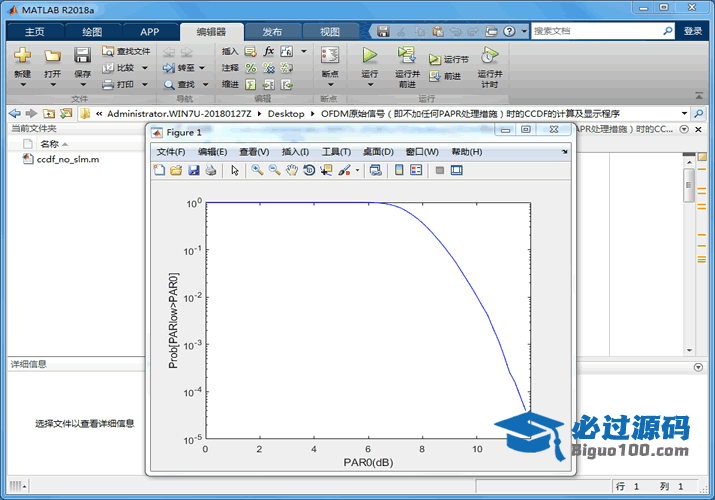Select the Pan hand tool in Figure
The image size is (715, 500).
[x=292, y=170]
